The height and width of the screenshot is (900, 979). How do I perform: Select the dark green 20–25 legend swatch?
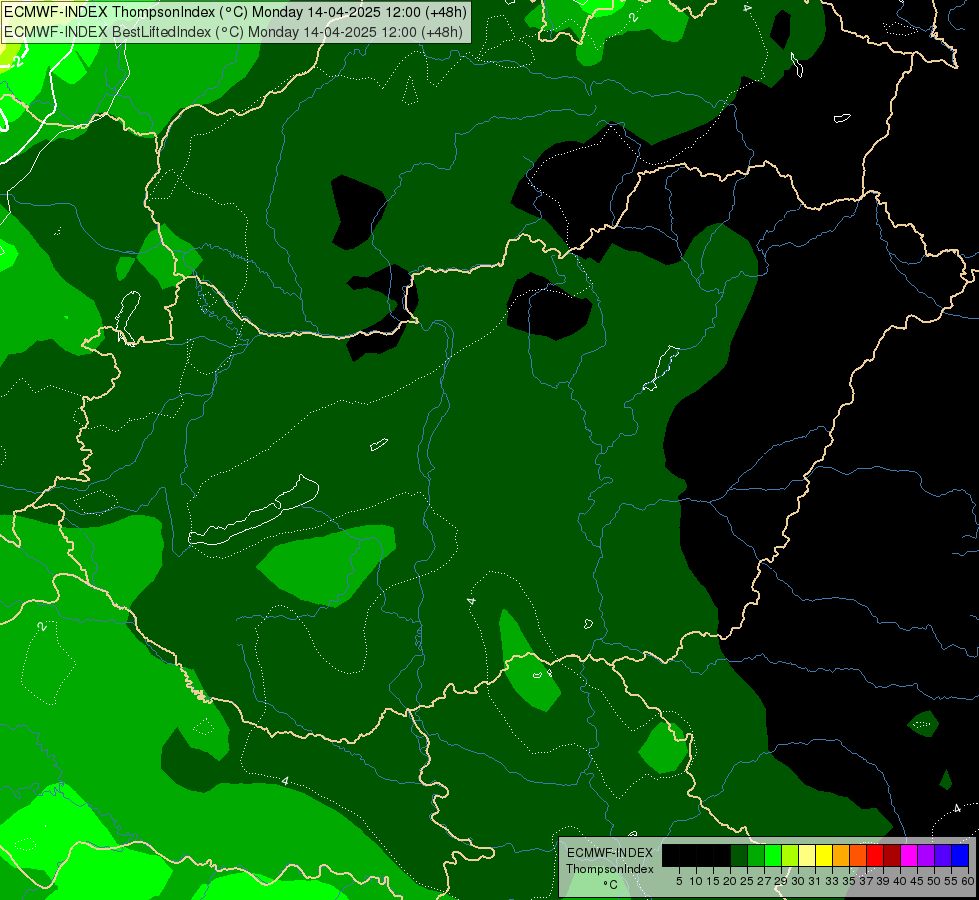pyautogui.click(x=739, y=855)
